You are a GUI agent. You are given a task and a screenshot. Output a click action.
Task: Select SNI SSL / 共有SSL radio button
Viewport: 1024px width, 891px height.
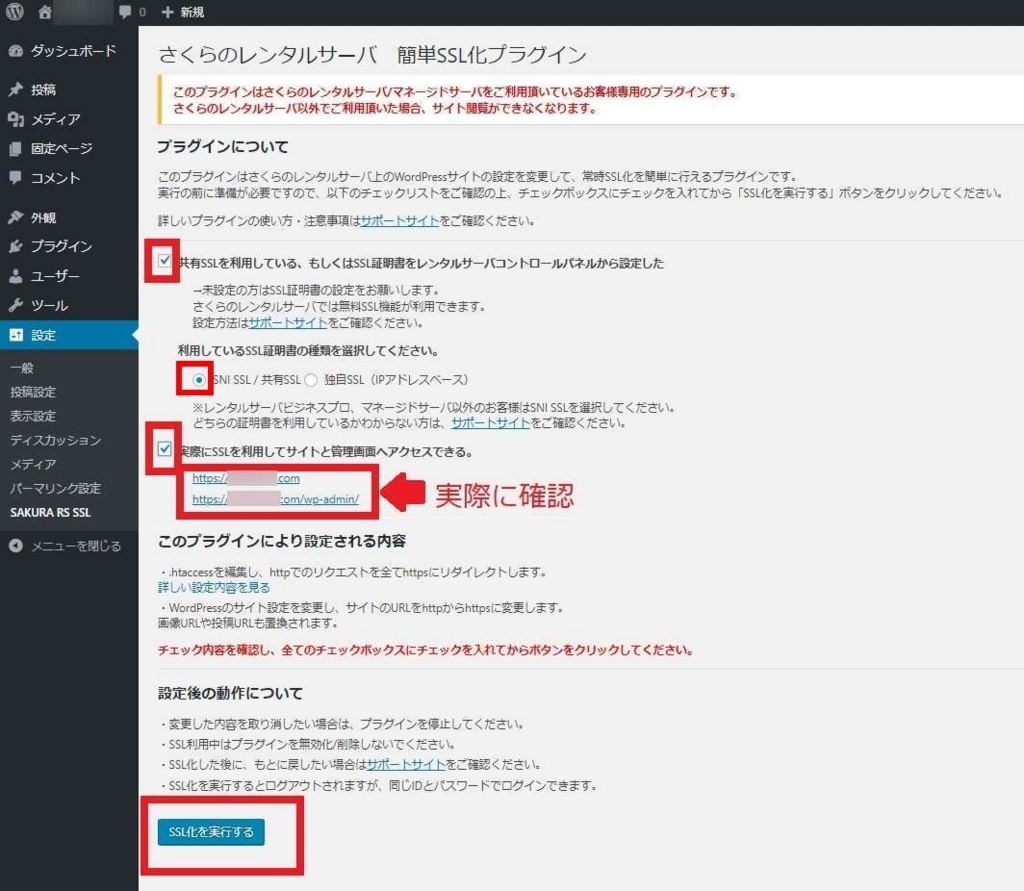click(x=199, y=380)
